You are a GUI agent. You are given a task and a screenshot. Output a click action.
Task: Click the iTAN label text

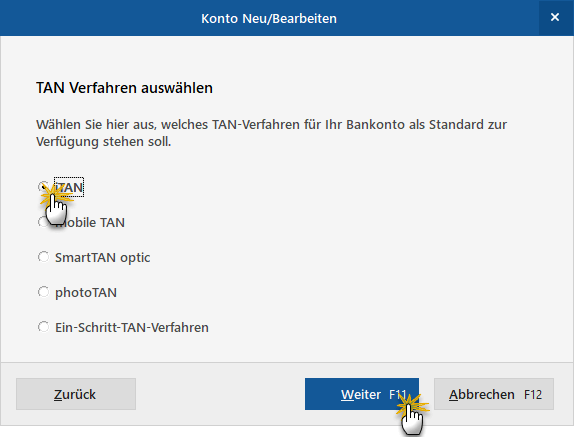click(x=69, y=187)
